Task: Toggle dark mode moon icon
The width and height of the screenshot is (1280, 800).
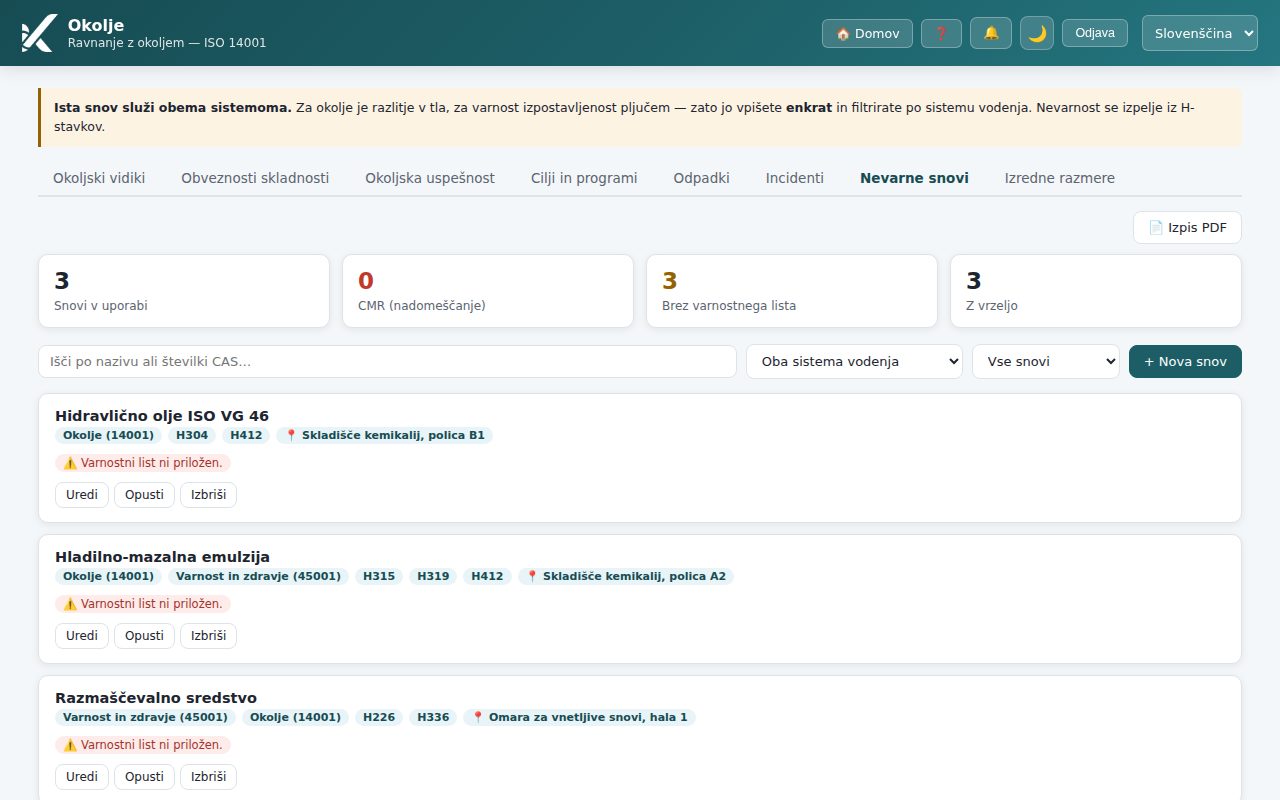Action: coord(1037,33)
